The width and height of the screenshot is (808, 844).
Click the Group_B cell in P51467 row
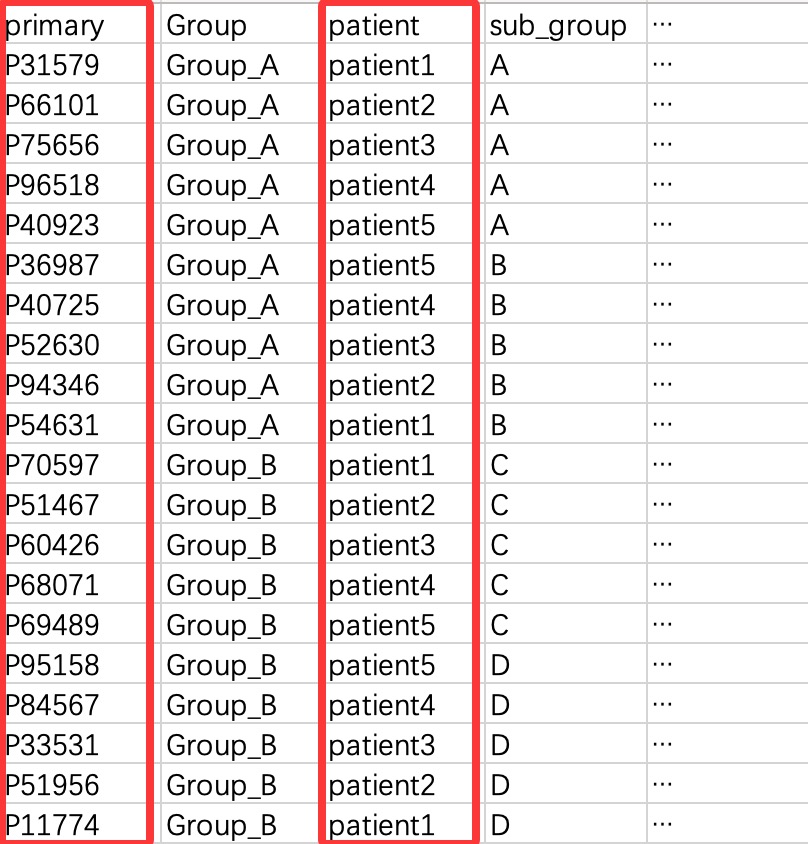point(222,506)
